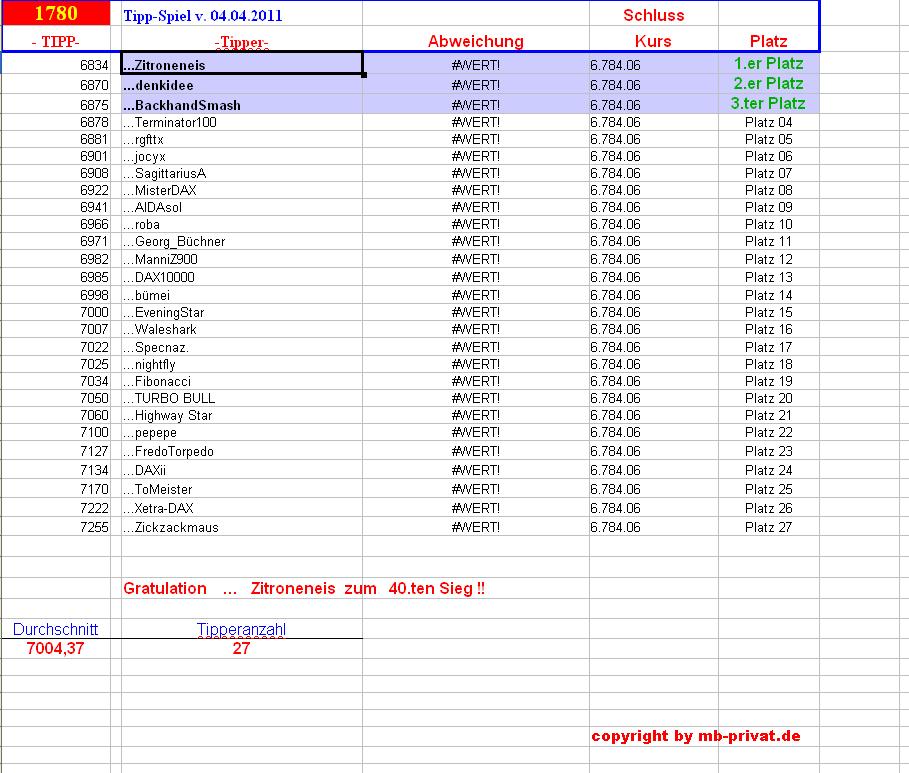Screen dimensions: 909x773
Task: Click the ...Specnaz. cell
Action: pyautogui.click(x=242, y=347)
